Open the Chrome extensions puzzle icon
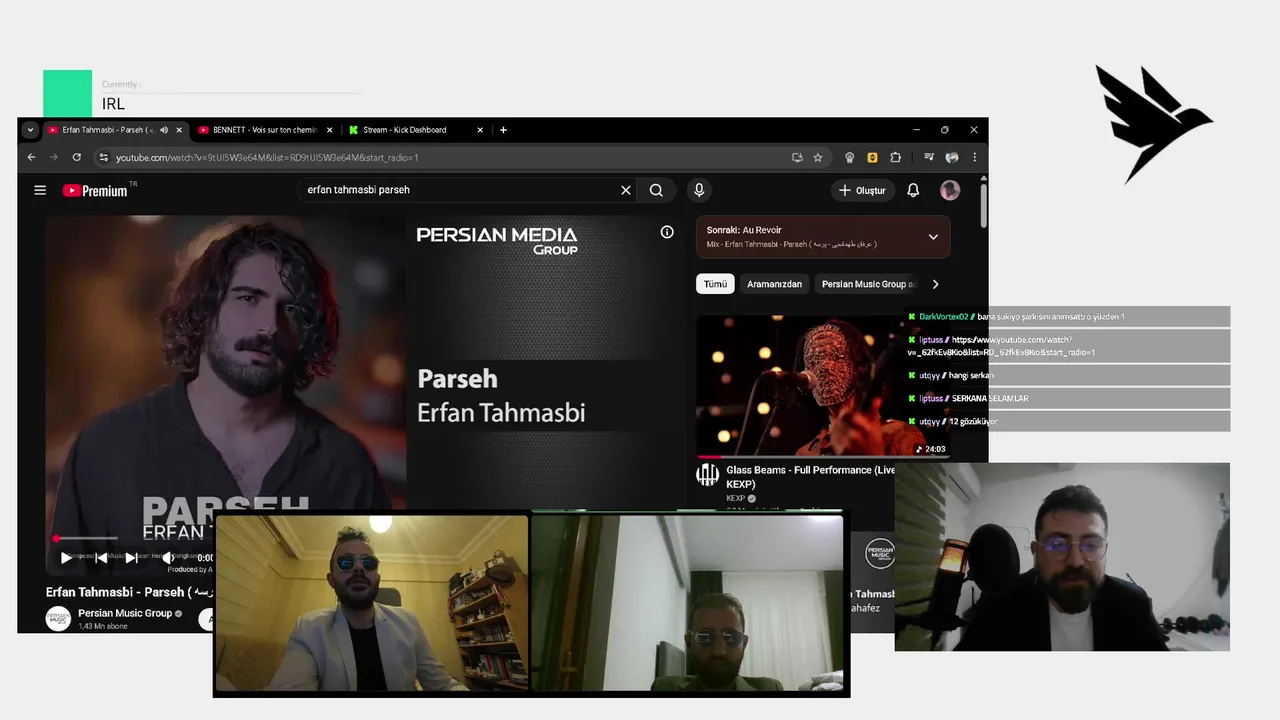This screenshot has width=1280, height=720. click(x=895, y=157)
